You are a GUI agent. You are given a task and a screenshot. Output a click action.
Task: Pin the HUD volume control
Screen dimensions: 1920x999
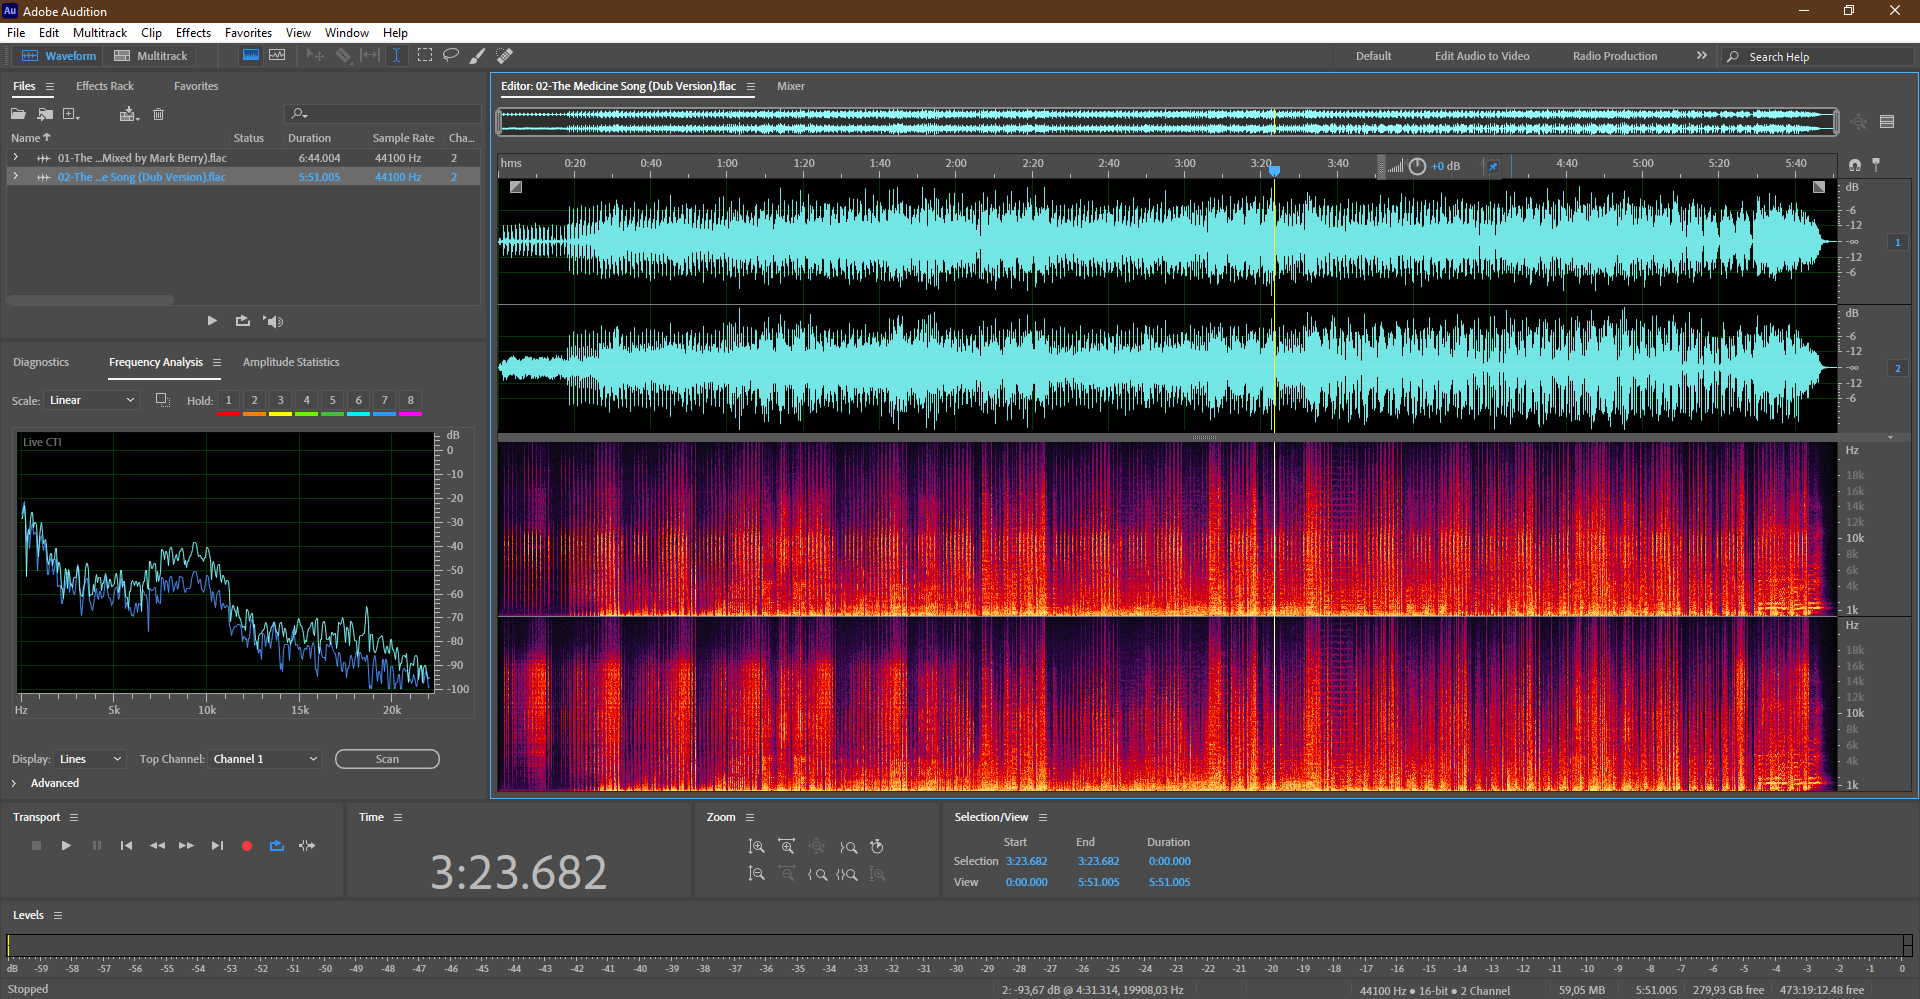tap(1493, 166)
